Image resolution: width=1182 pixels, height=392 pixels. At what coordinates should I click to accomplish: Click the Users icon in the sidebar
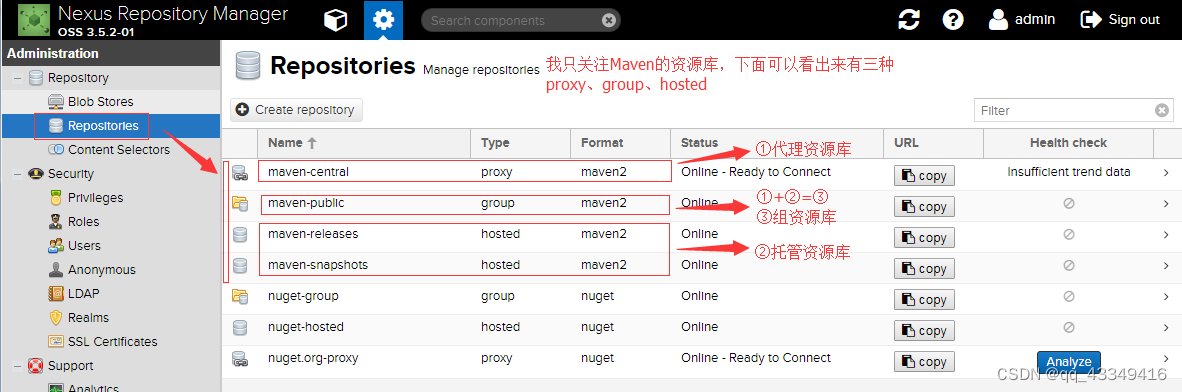click(55, 246)
